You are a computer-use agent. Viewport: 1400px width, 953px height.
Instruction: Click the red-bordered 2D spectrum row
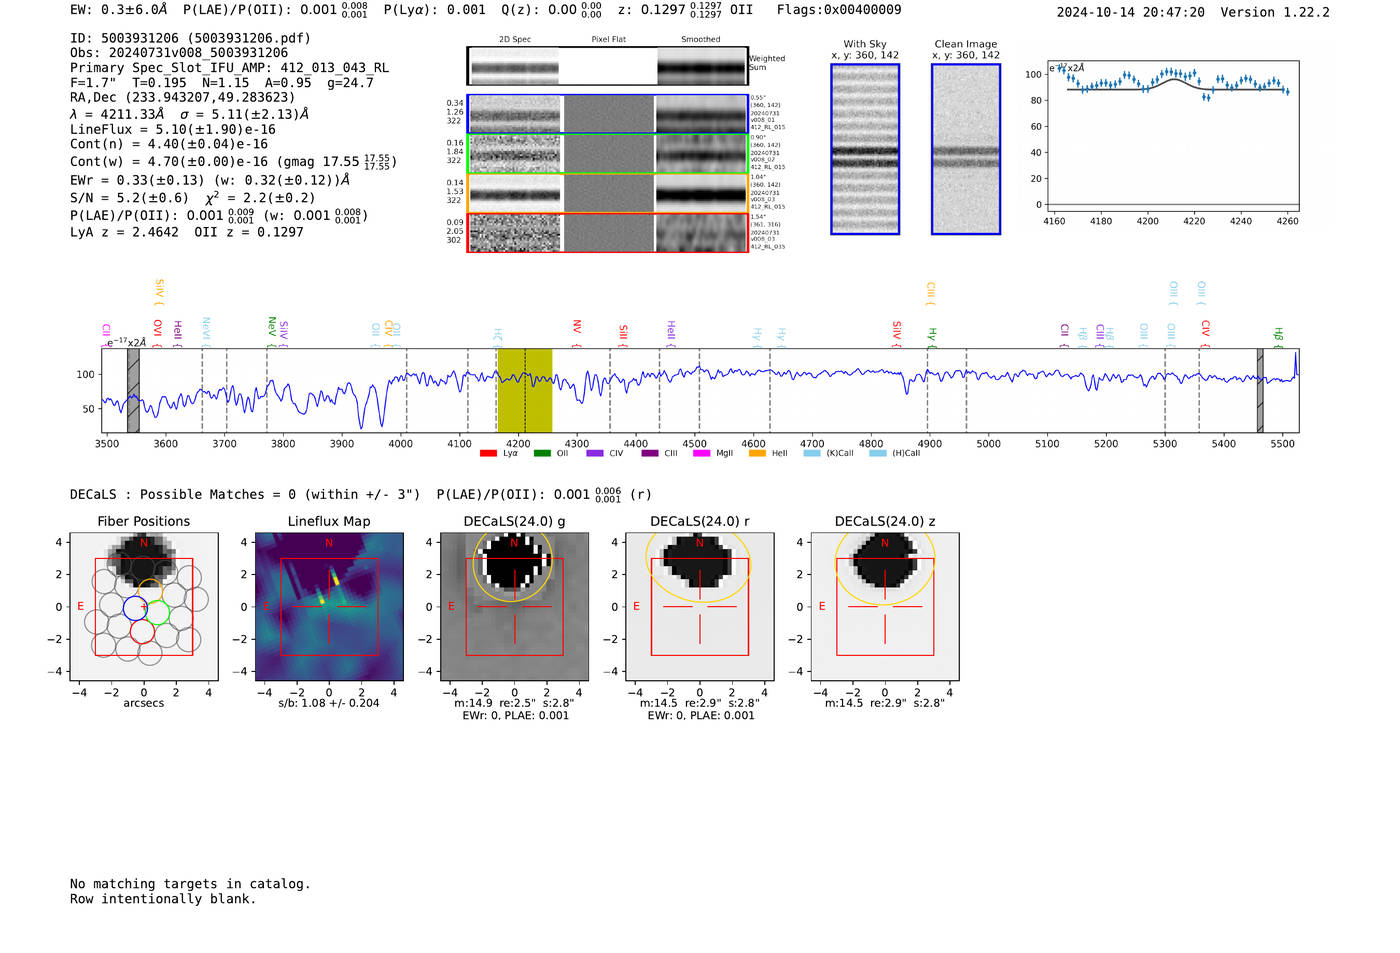click(x=607, y=232)
